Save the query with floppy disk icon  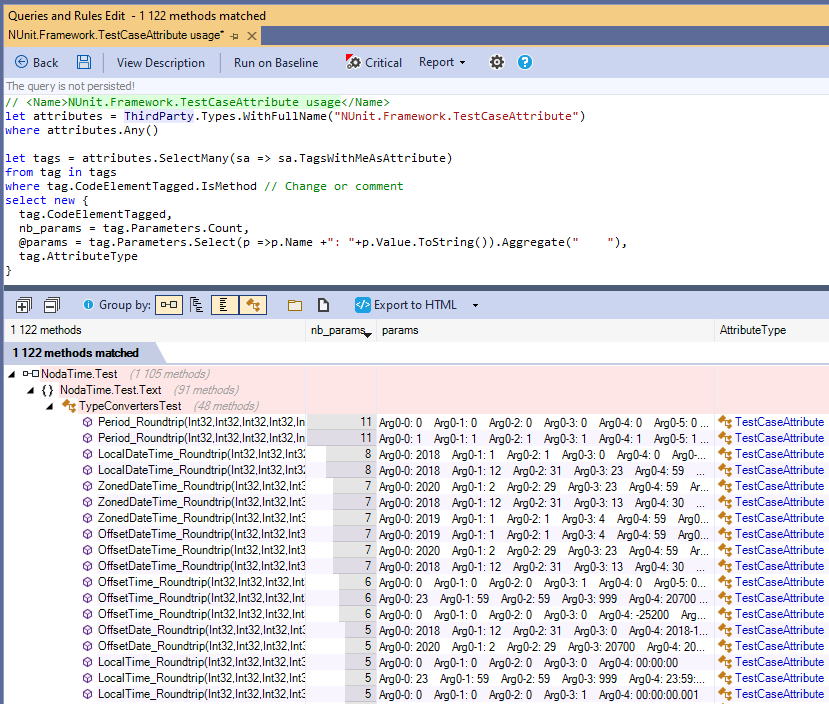pos(84,62)
